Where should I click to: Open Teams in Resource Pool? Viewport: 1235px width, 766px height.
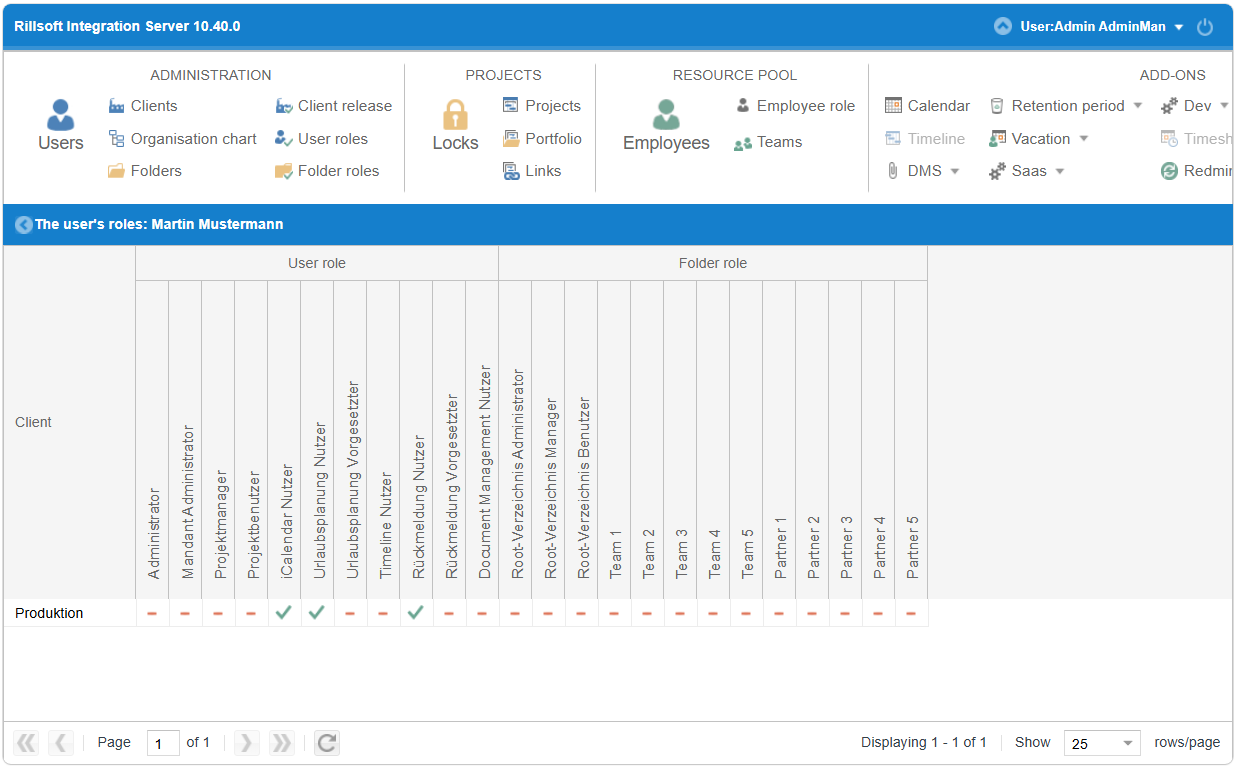[x=768, y=142]
